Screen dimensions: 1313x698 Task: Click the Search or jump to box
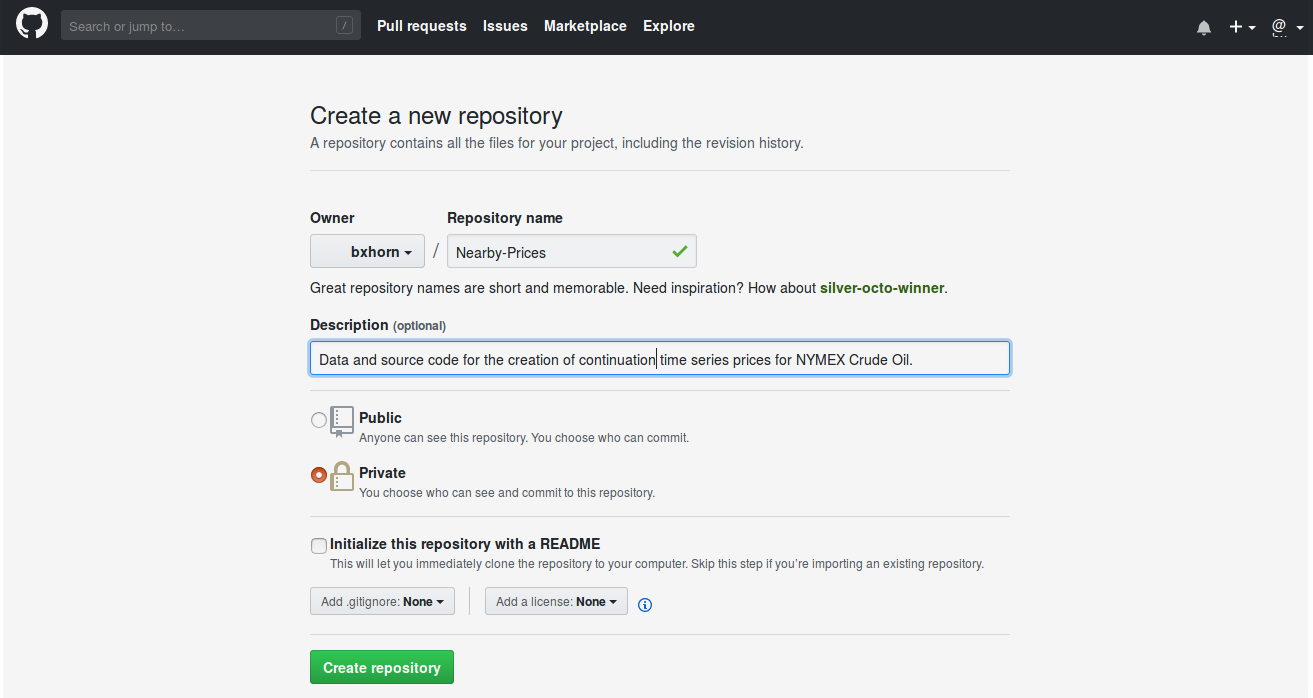(210, 24)
